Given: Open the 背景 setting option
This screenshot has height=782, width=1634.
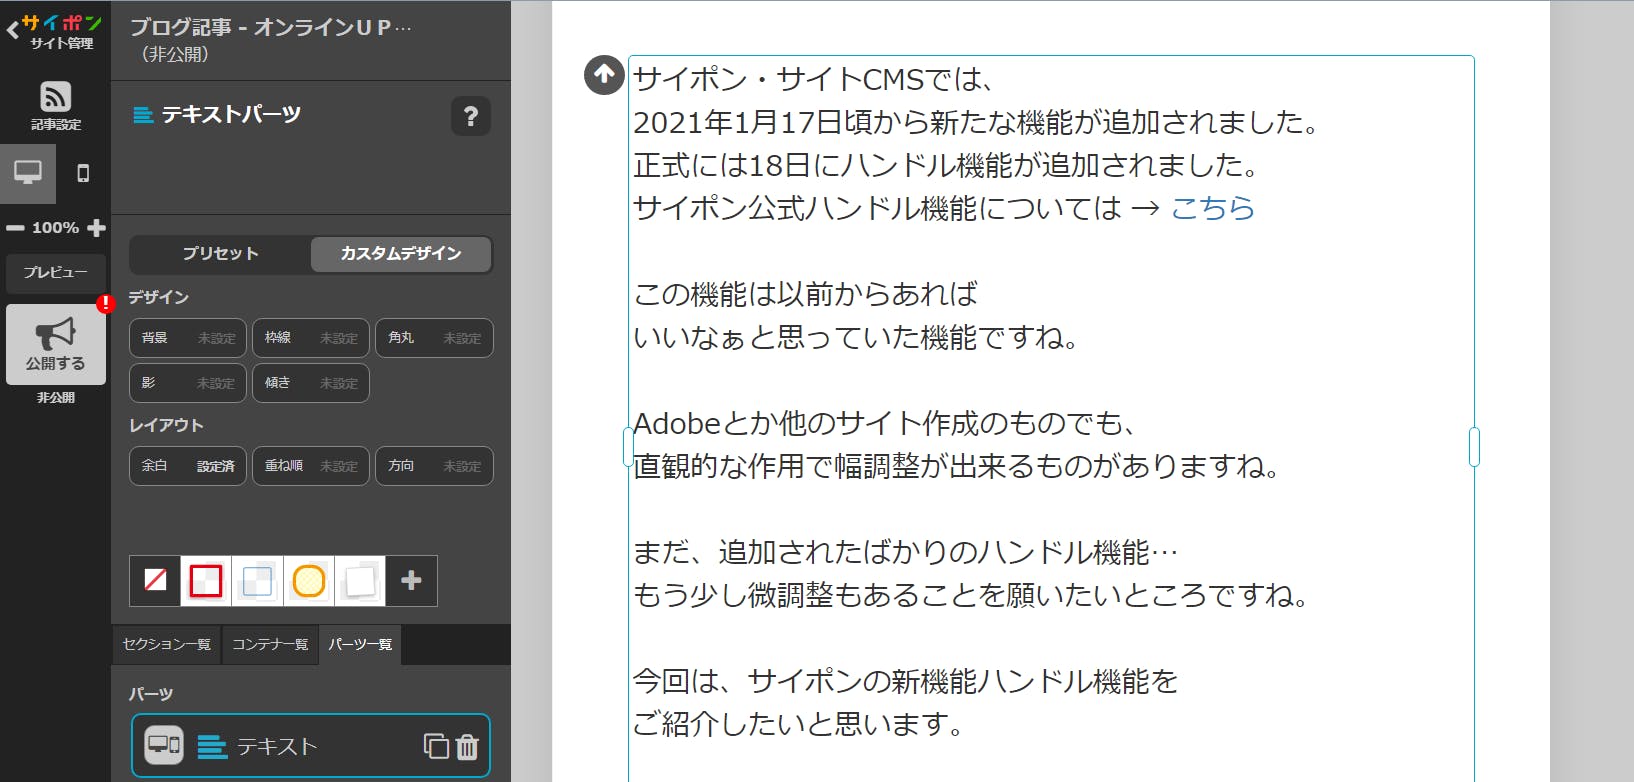Looking at the screenshot, I should click(x=188, y=338).
